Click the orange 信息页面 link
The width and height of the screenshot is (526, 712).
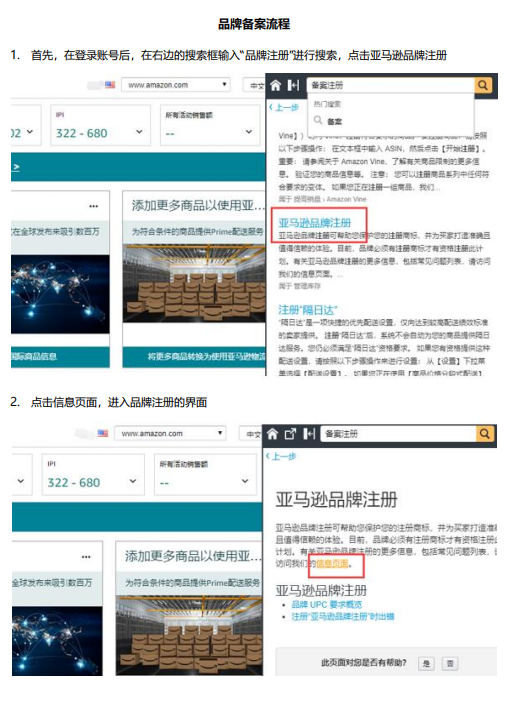[x=332, y=564]
